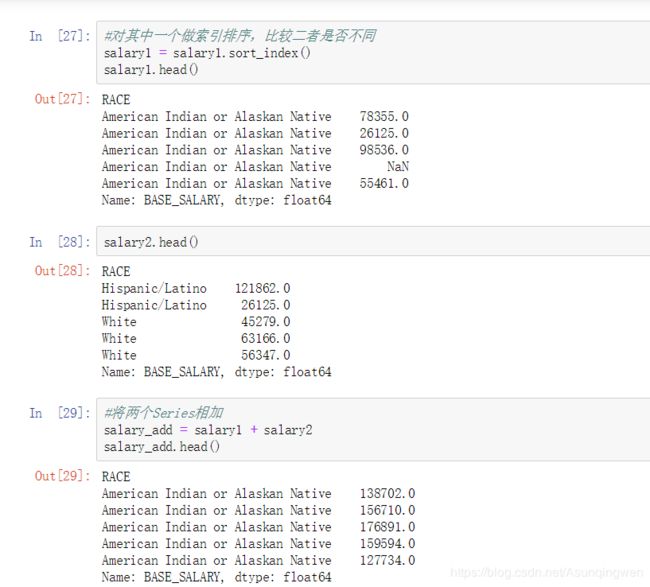Click RACE header in Out[29]
Image resolution: width=650 pixels, height=587 pixels.
pyautogui.click(x=116, y=477)
